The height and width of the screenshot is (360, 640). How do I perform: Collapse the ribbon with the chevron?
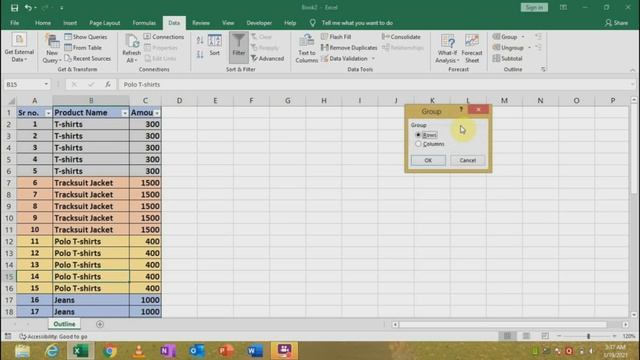632,70
